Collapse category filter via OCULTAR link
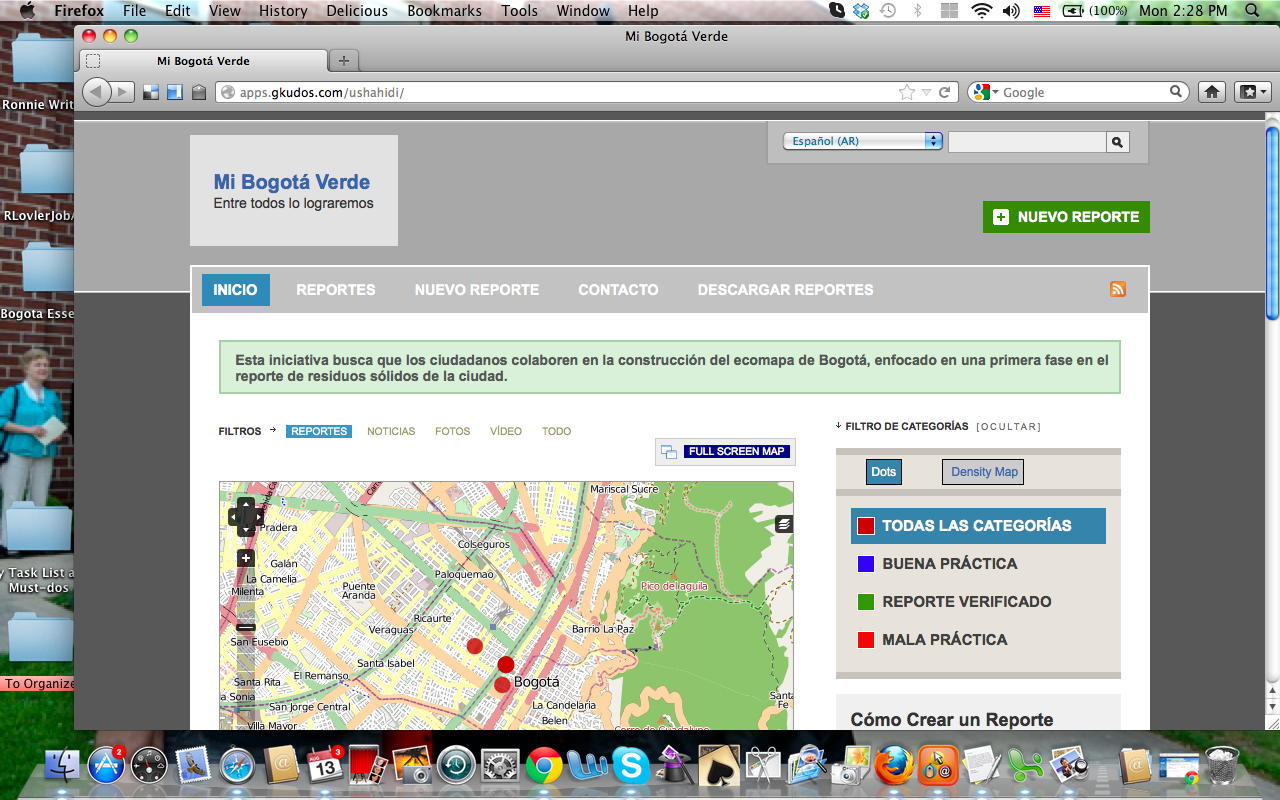This screenshot has height=800, width=1280. (x=1008, y=427)
